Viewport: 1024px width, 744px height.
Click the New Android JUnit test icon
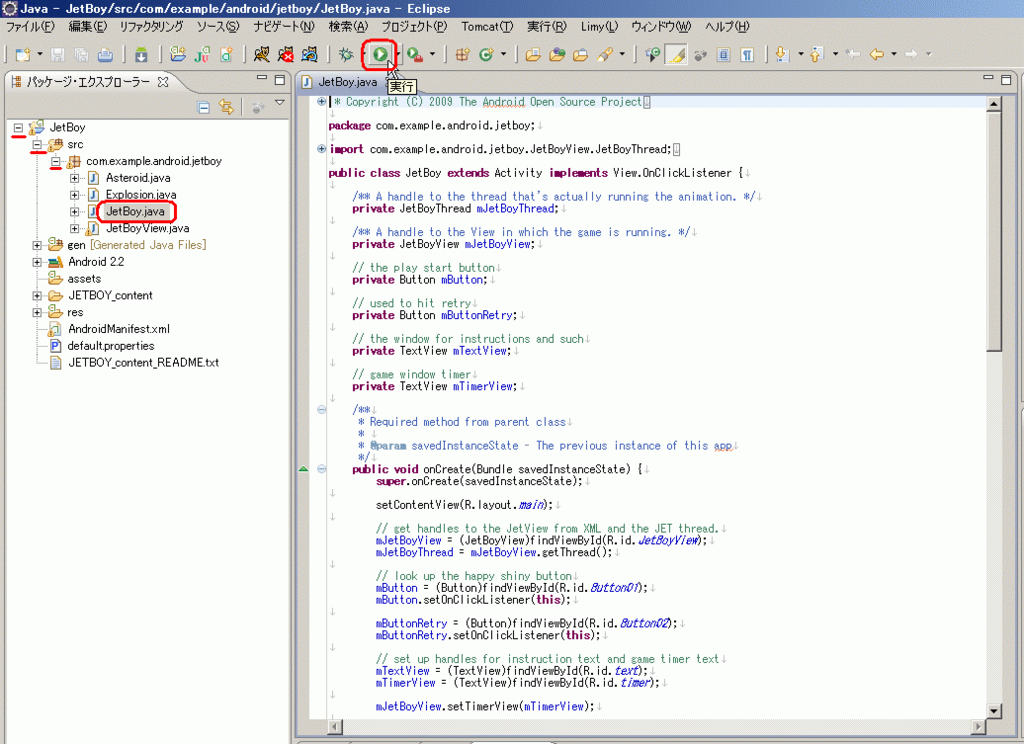click(x=202, y=54)
